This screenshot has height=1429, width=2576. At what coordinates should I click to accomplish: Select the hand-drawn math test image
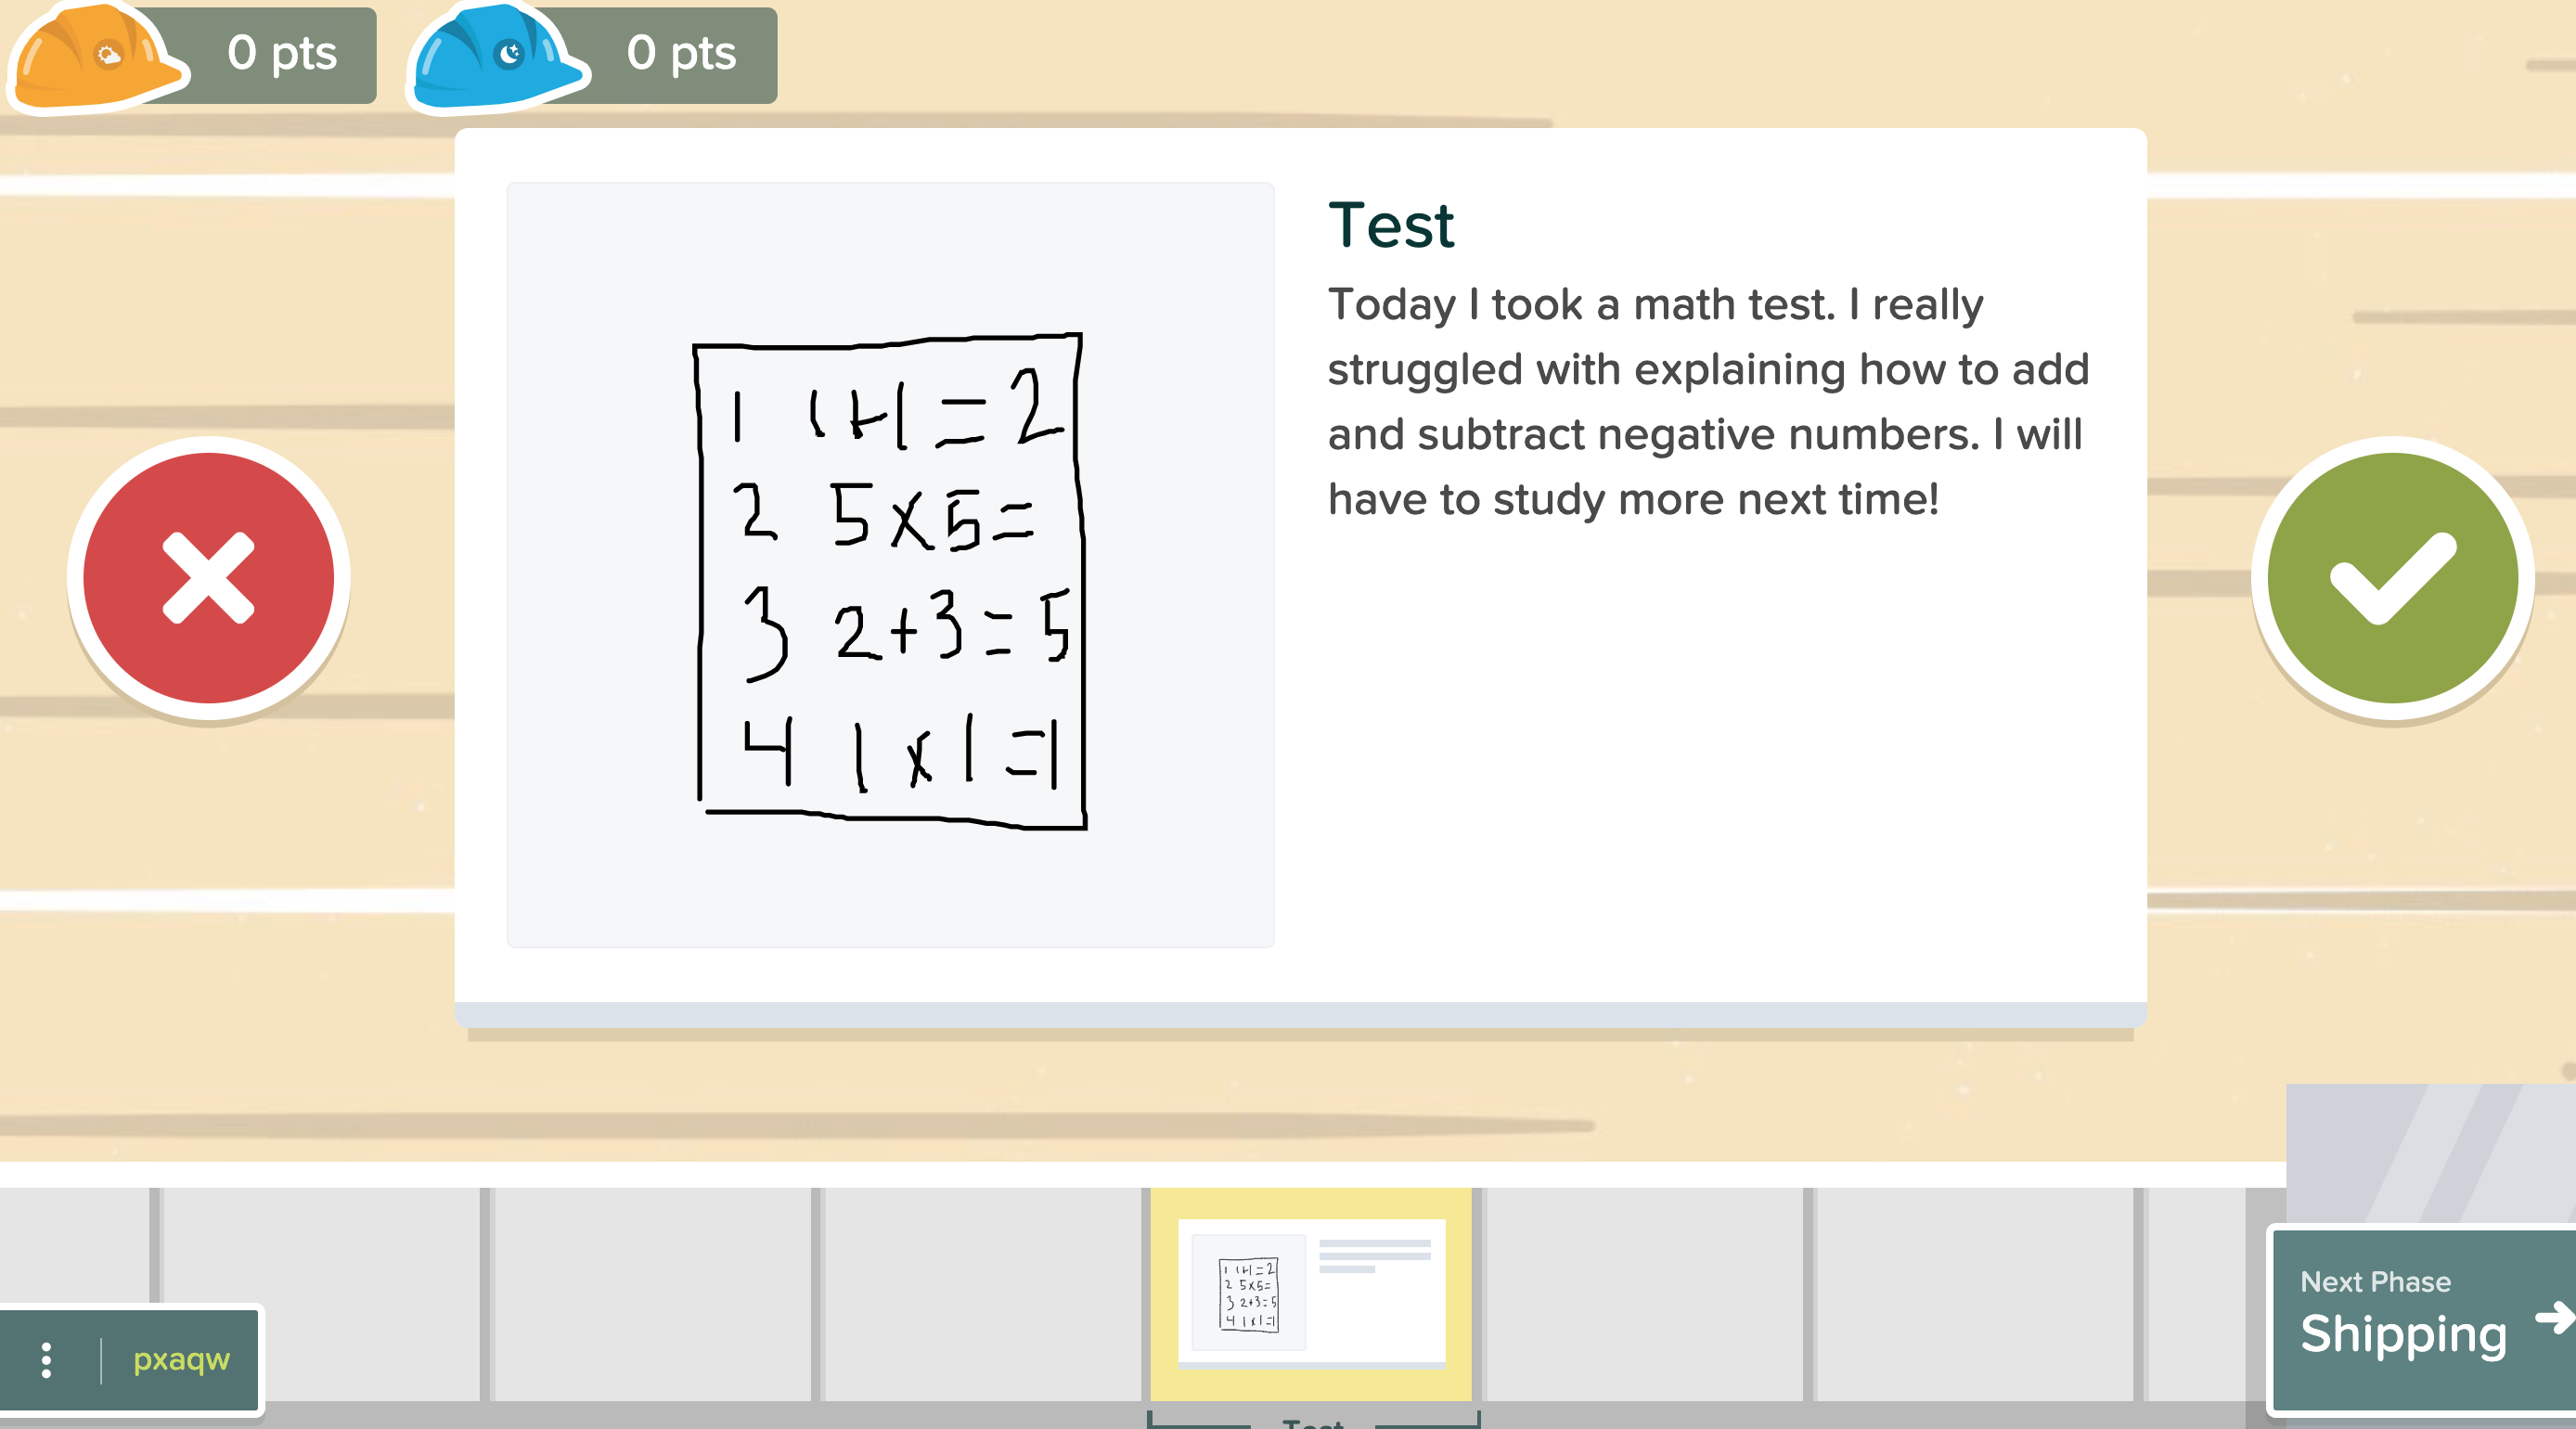890,580
